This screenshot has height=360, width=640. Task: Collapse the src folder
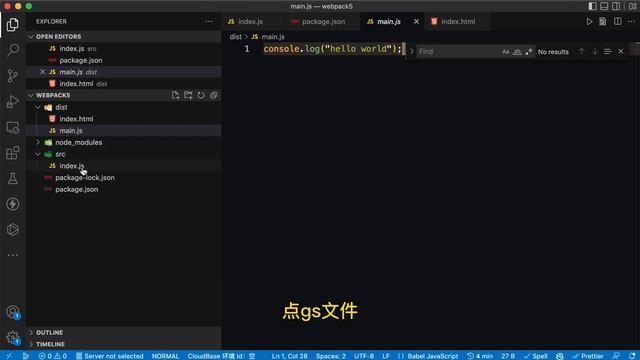tap(38, 154)
